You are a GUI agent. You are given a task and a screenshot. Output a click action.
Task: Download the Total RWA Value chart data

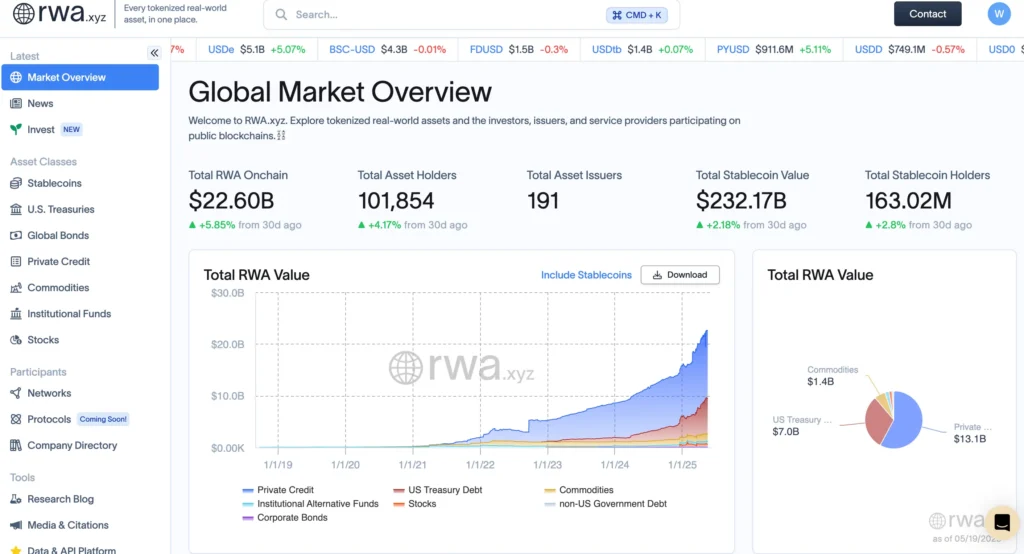[680, 275]
